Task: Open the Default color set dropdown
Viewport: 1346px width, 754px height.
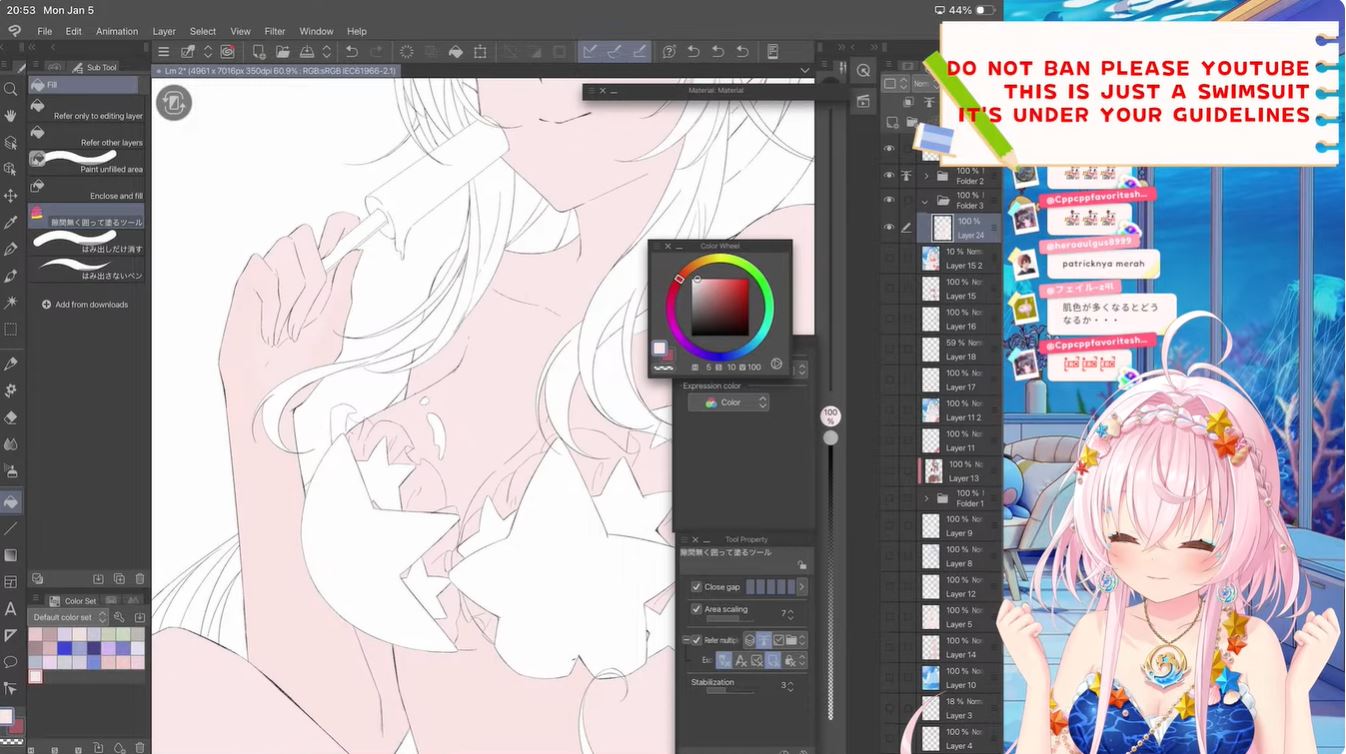Action: (69, 617)
